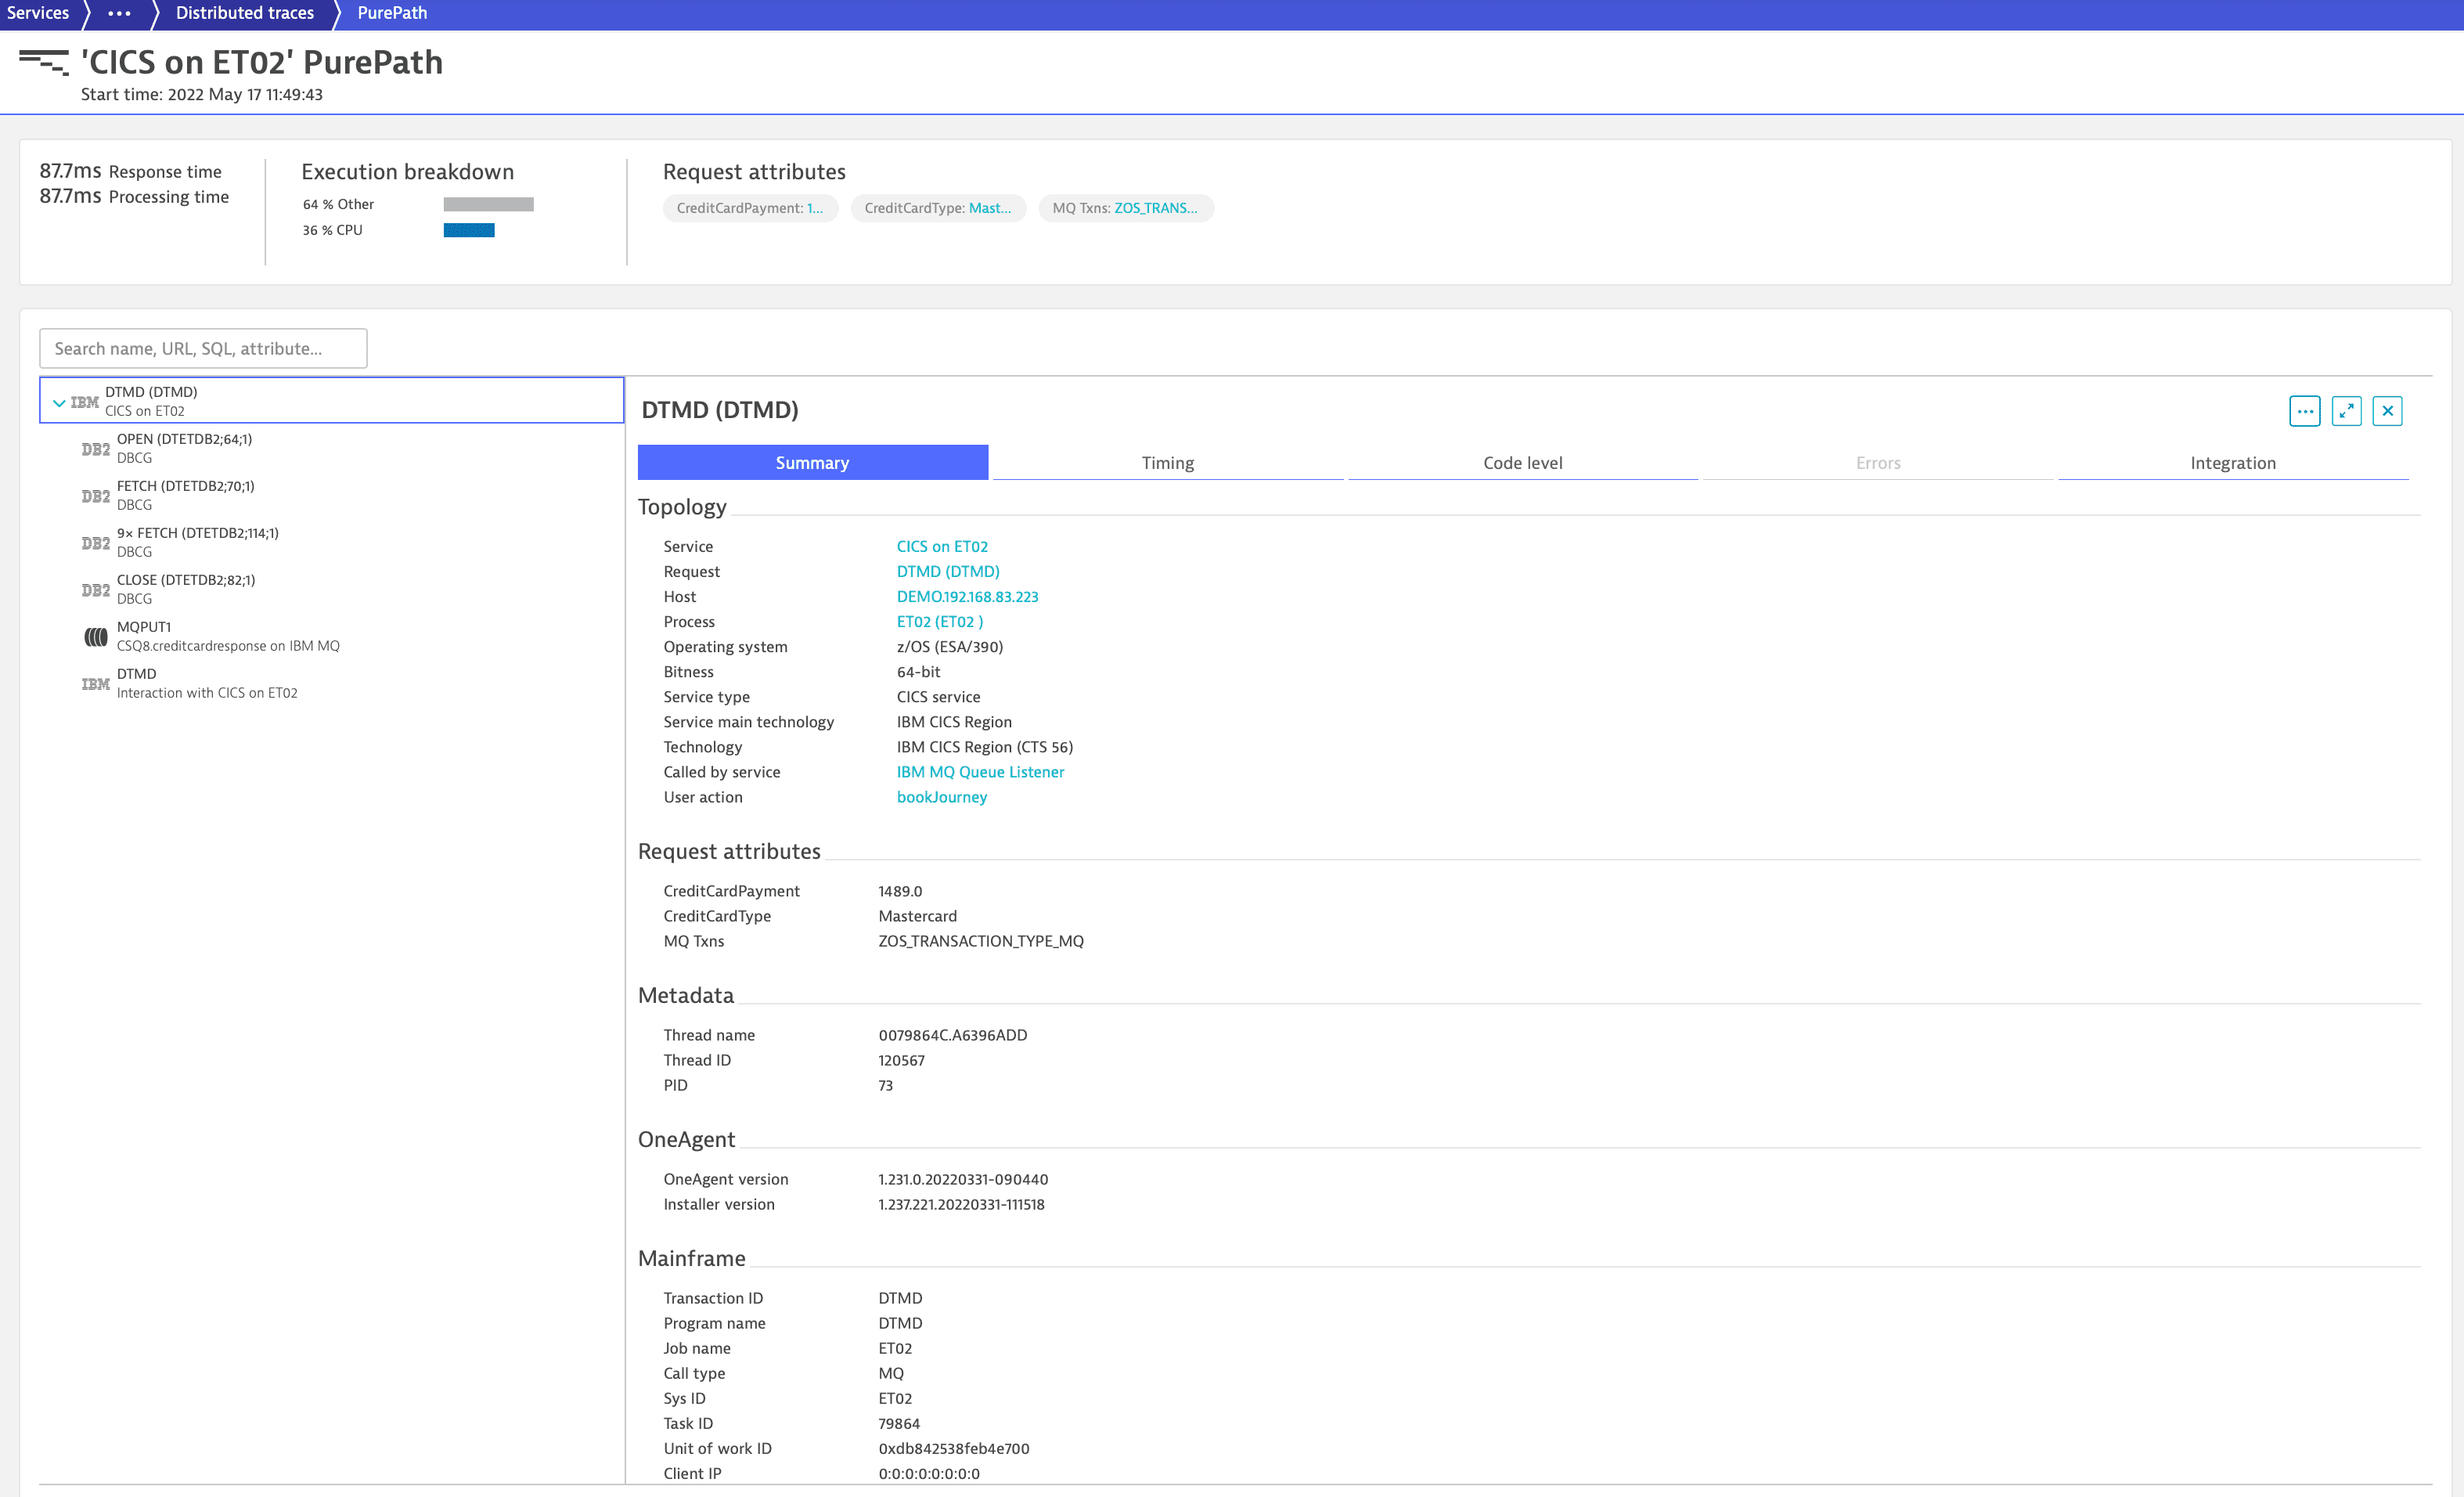Open the Code level tab
The image size is (2464, 1497).
(x=1523, y=462)
